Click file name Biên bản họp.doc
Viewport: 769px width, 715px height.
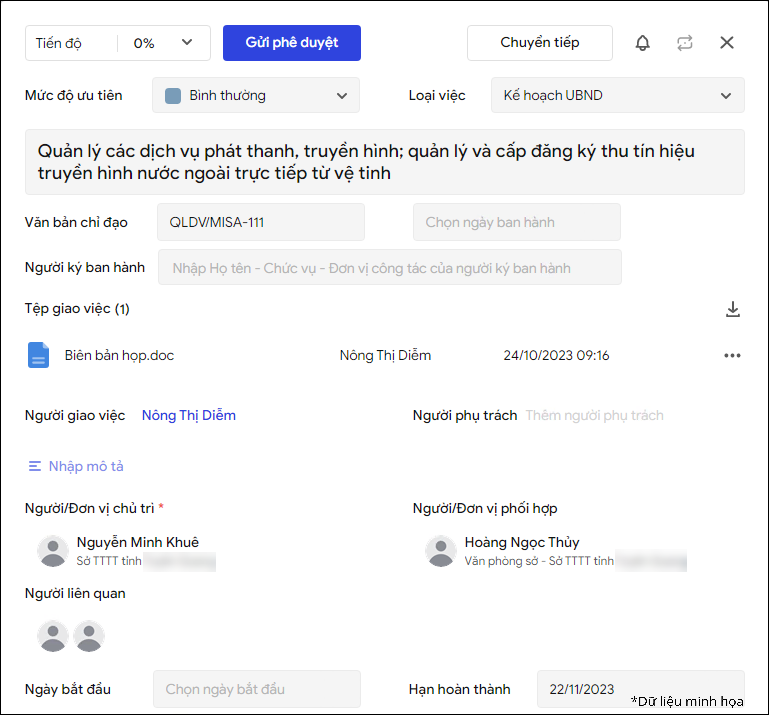click(x=119, y=355)
